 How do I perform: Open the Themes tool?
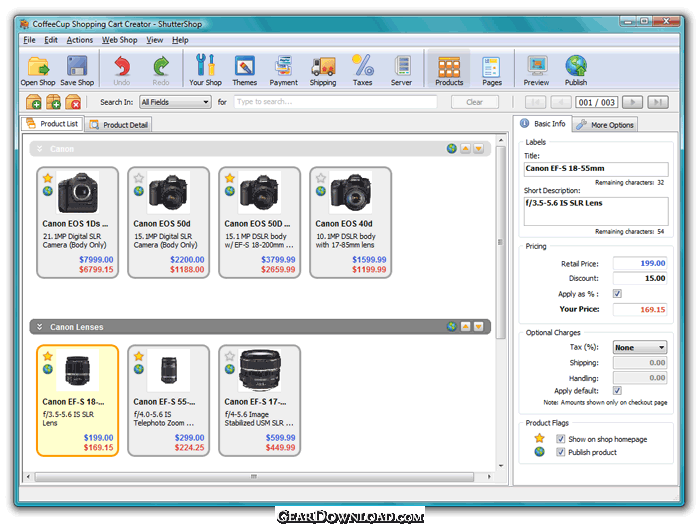(x=245, y=70)
